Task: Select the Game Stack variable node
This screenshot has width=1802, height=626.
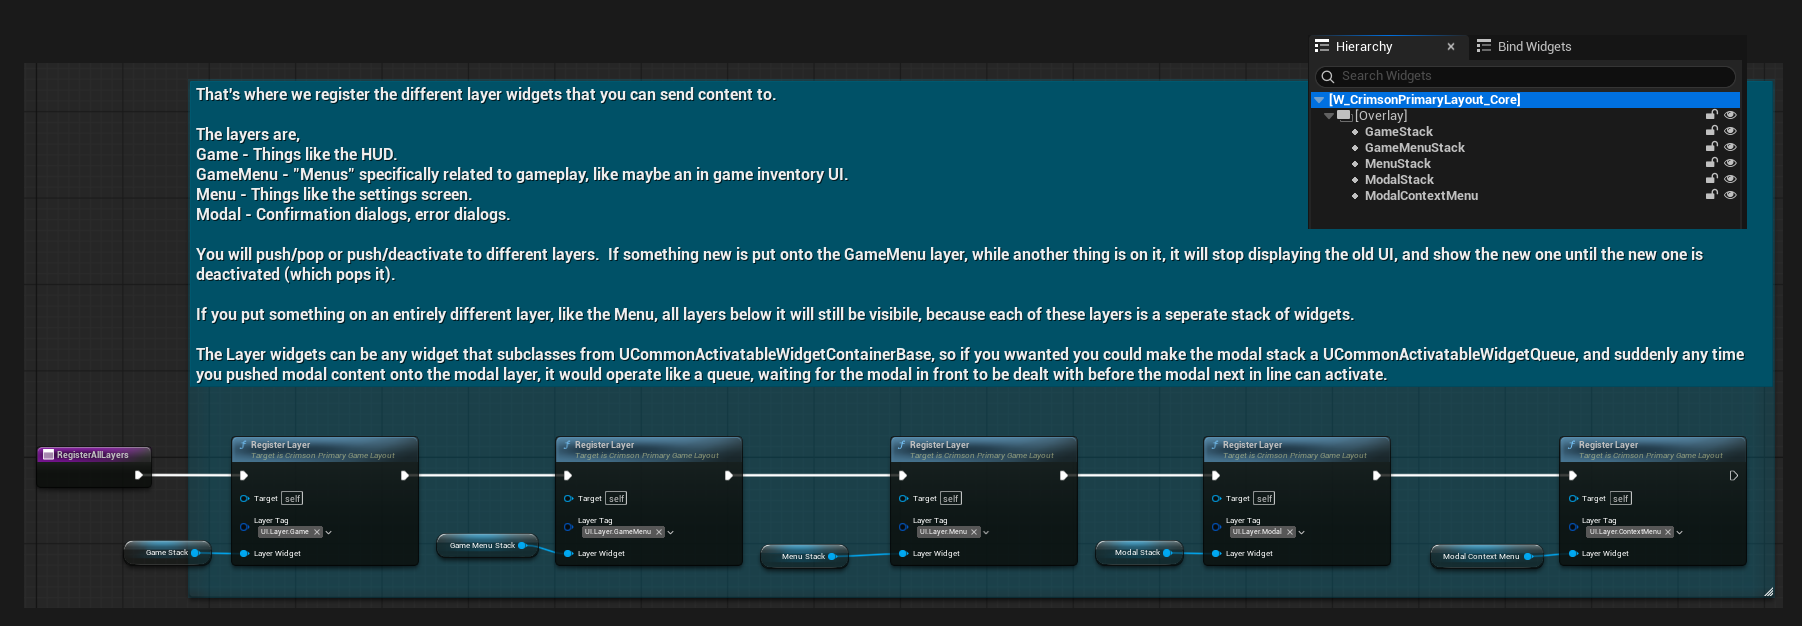Action: point(166,553)
